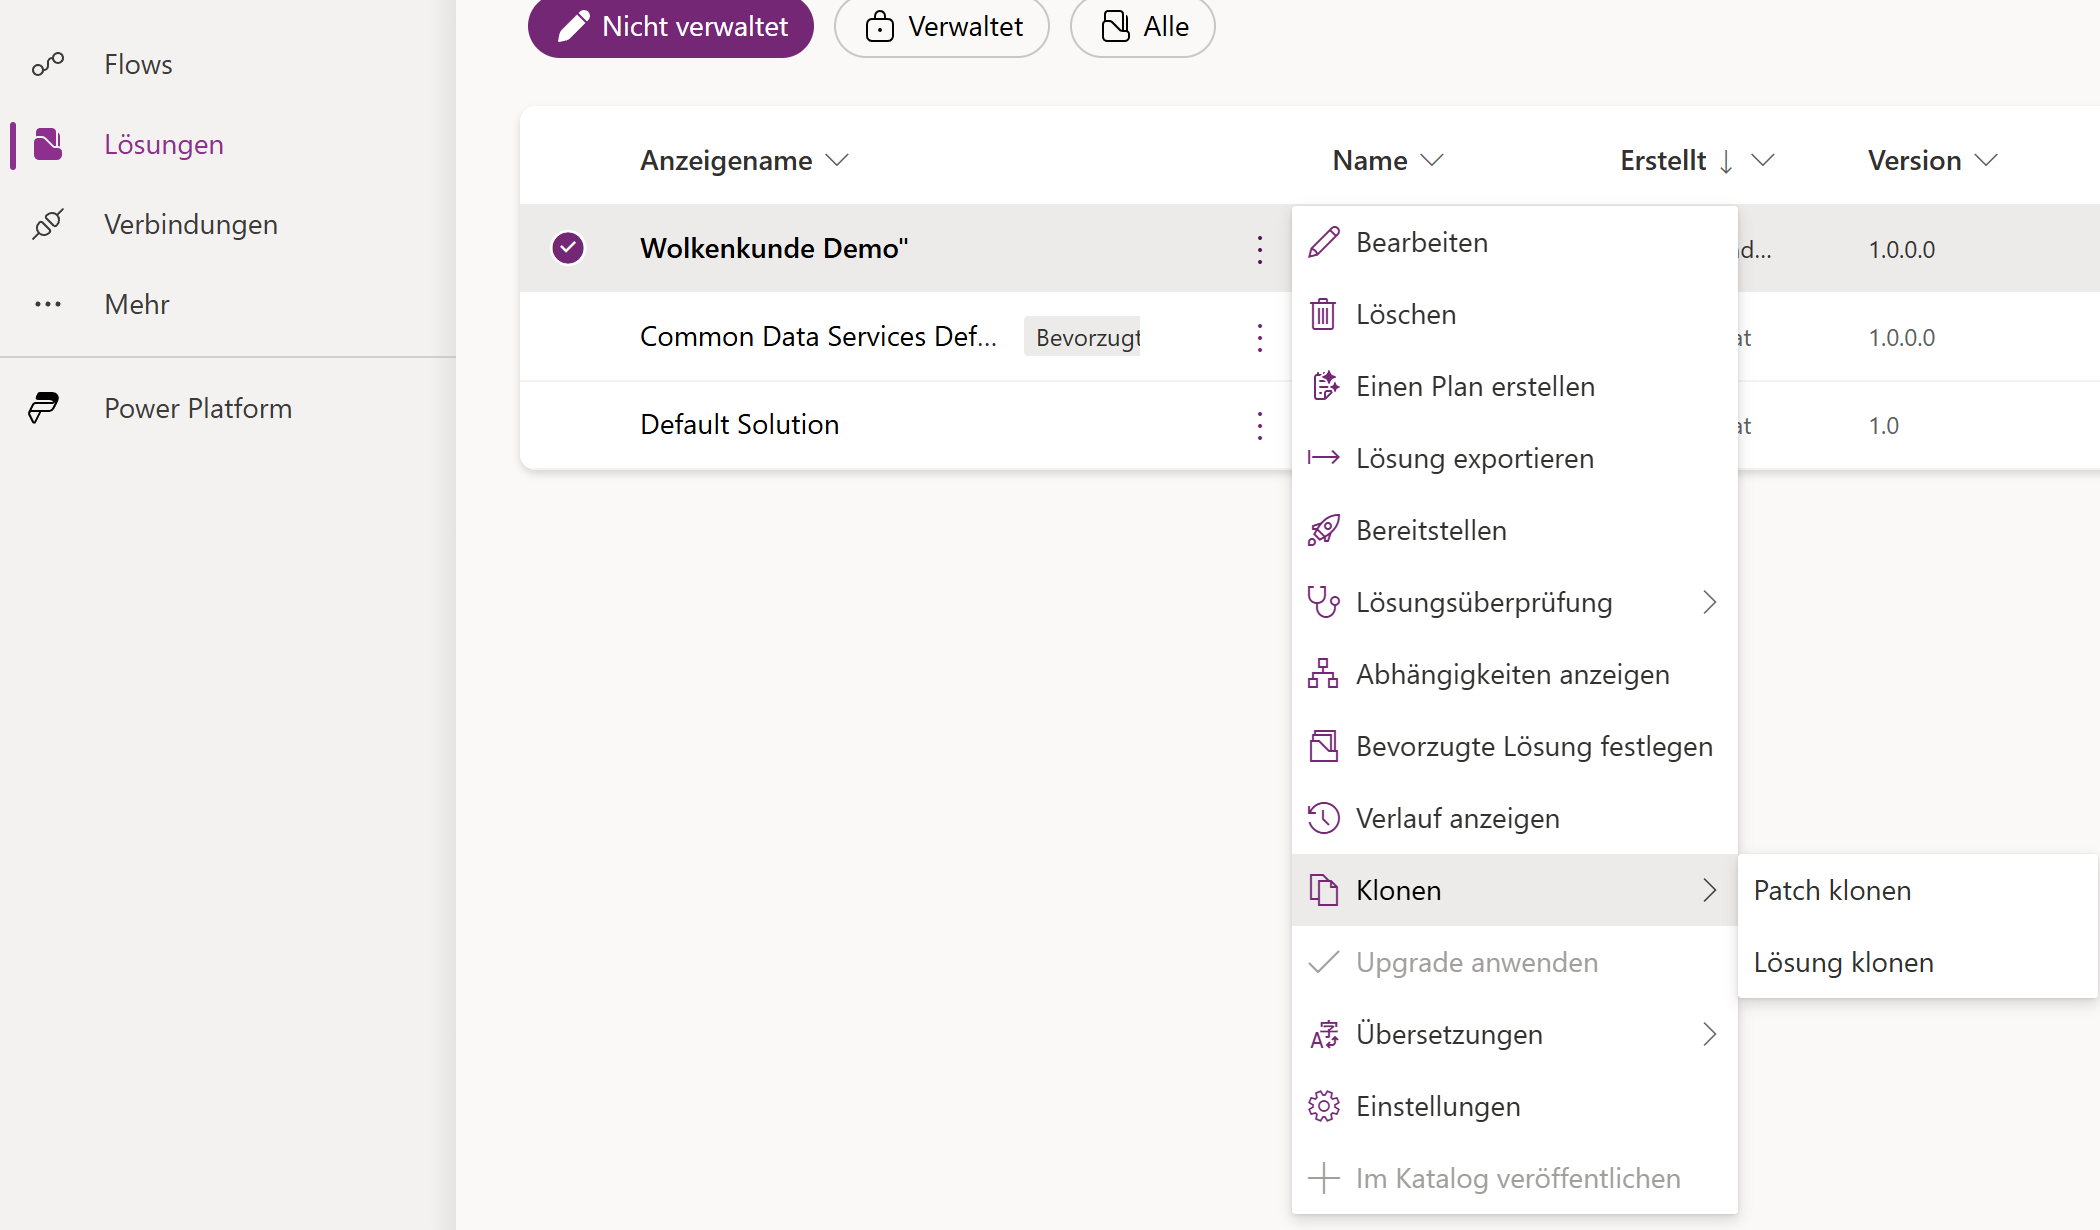
Task: Open Mehr in the sidebar
Action: (x=137, y=304)
